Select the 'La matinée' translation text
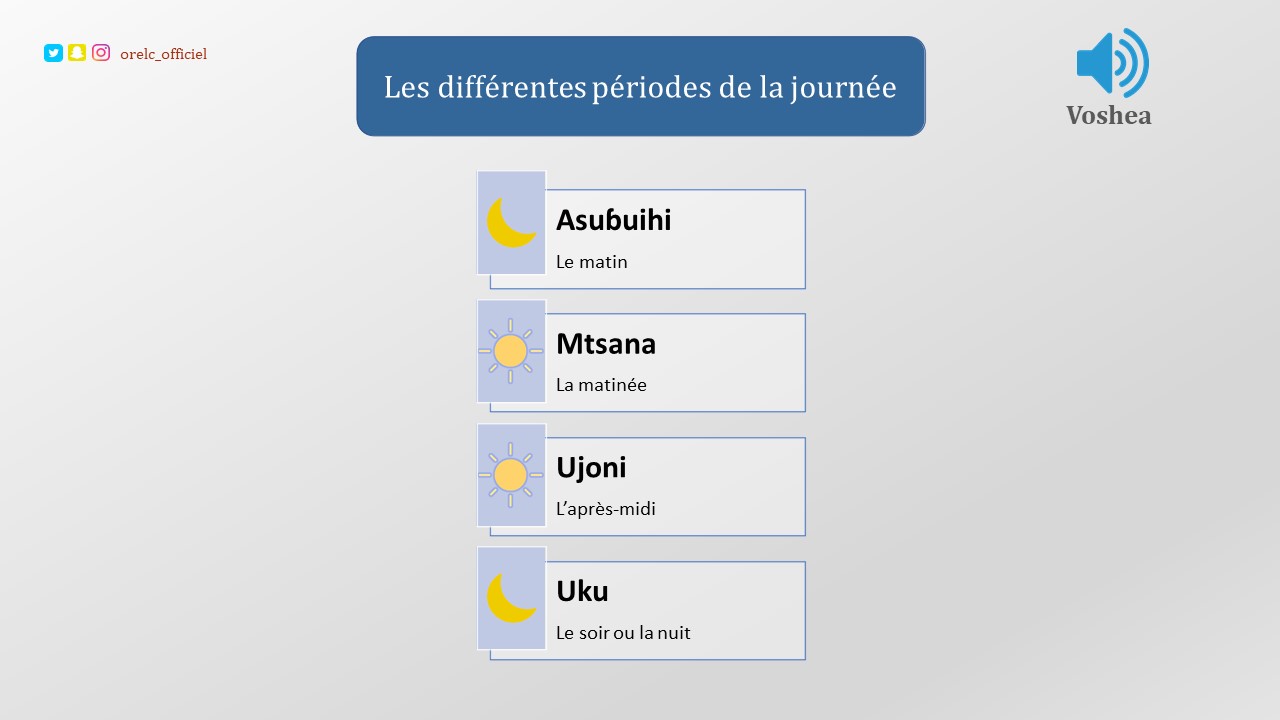 601,385
